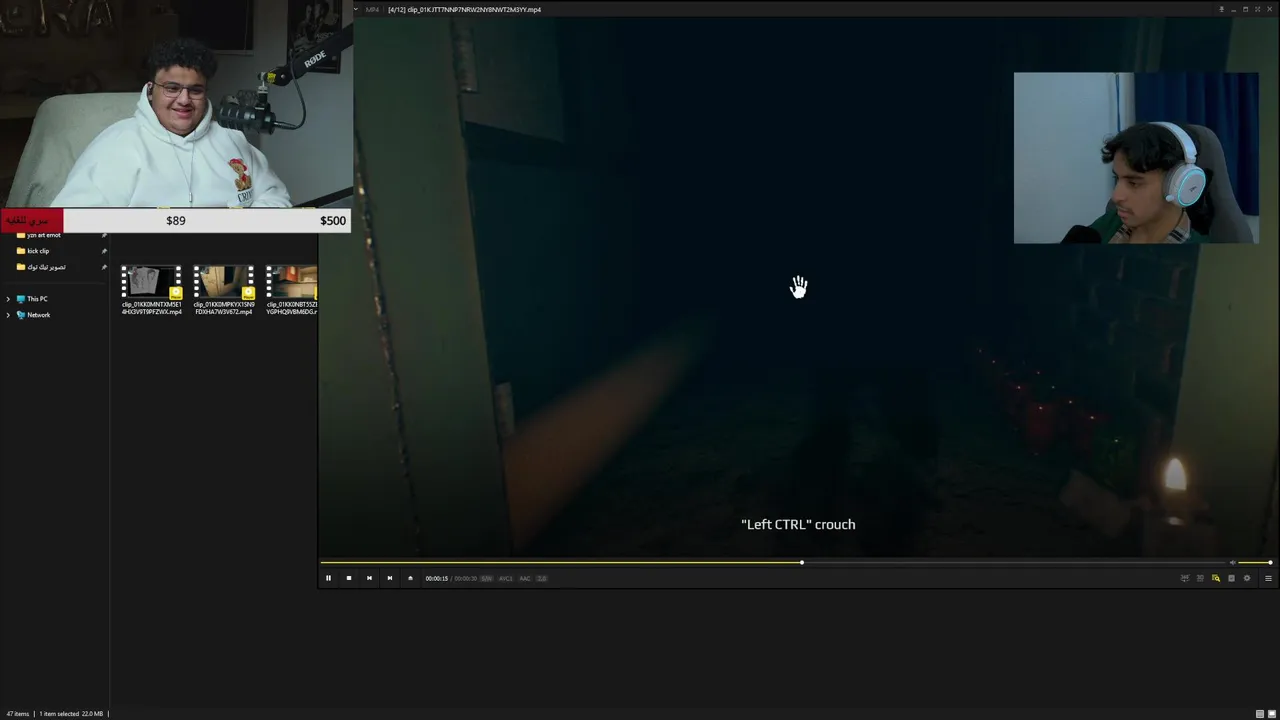This screenshot has height=720, width=1280.
Task: Click the '47 items' status bar text
Action: coord(17,714)
